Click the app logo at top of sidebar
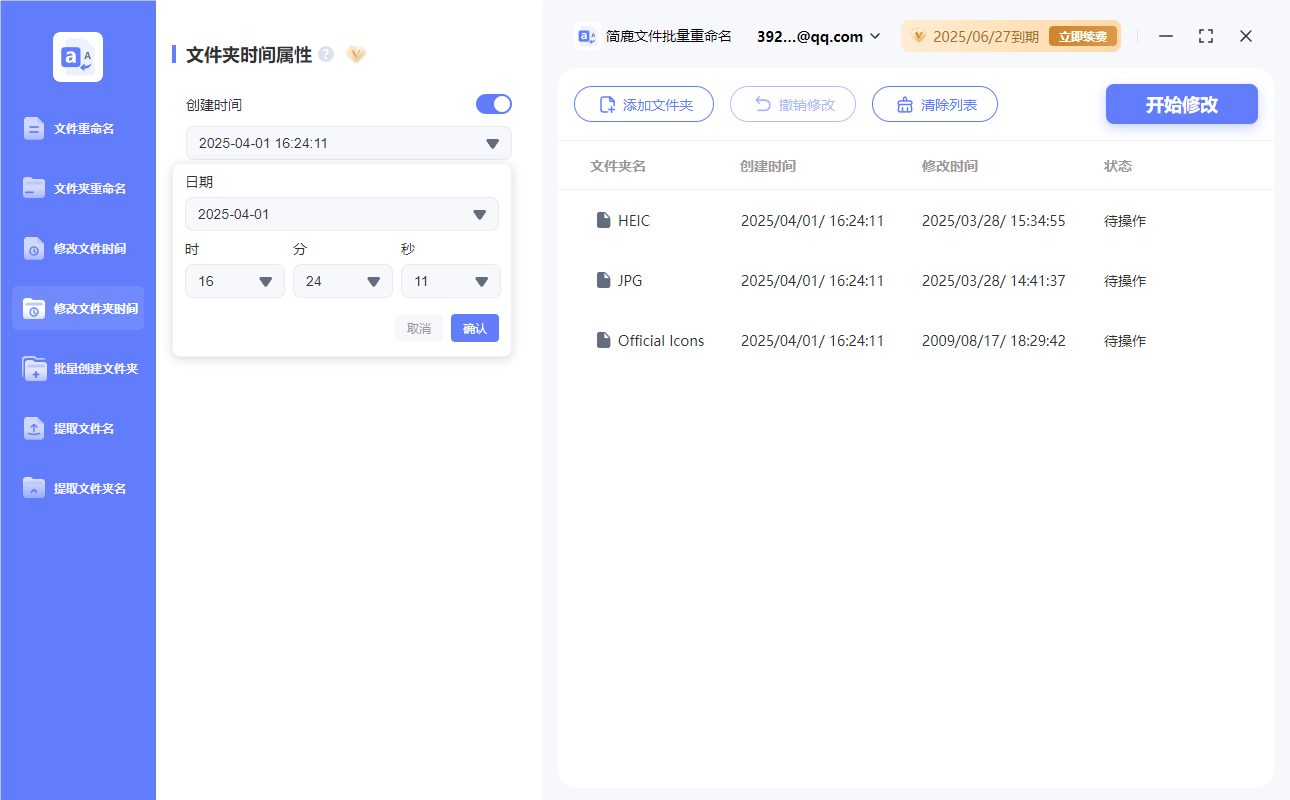The image size is (1290, 800). 77,57
